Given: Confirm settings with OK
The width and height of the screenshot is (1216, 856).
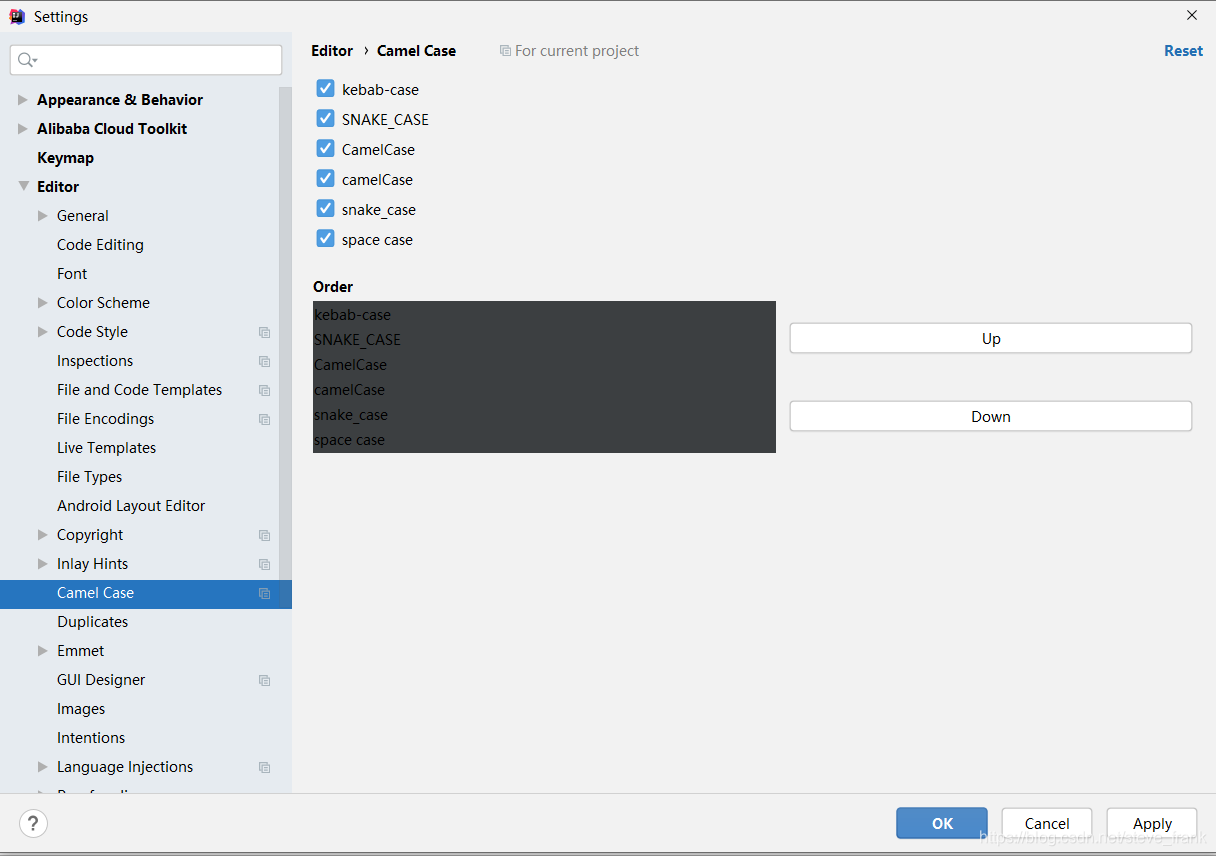Looking at the screenshot, I should (x=942, y=823).
